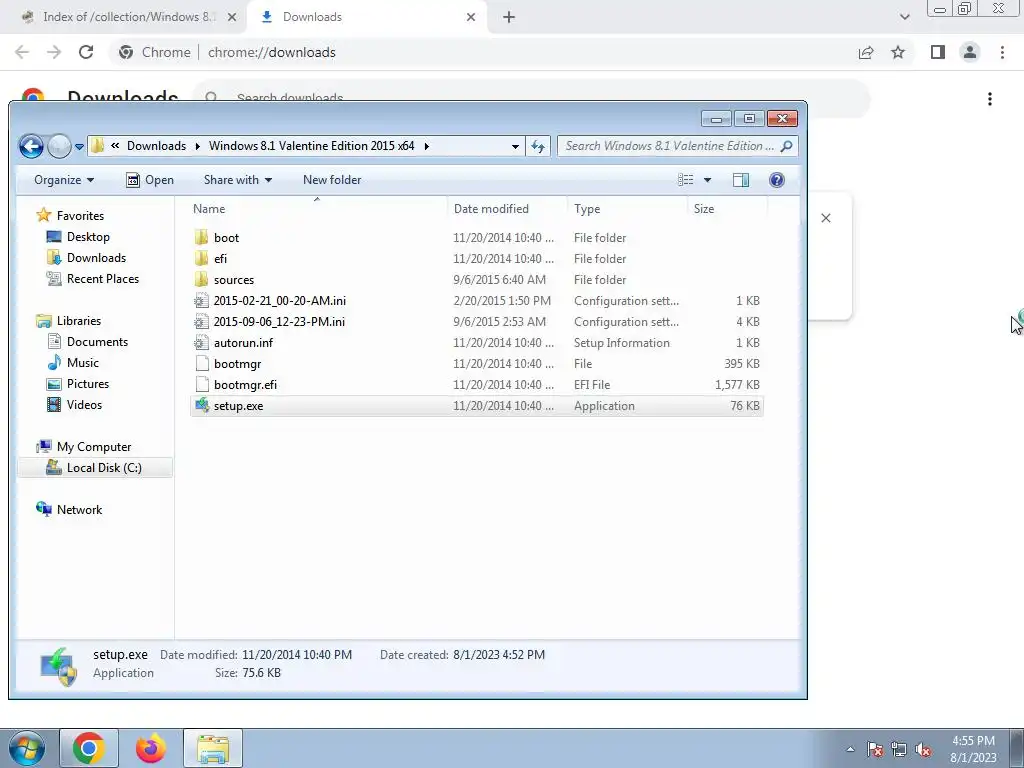Viewport: 1024px width, 768px height.
Task: Show hidden system tray icons
Action: coord(850,749)
